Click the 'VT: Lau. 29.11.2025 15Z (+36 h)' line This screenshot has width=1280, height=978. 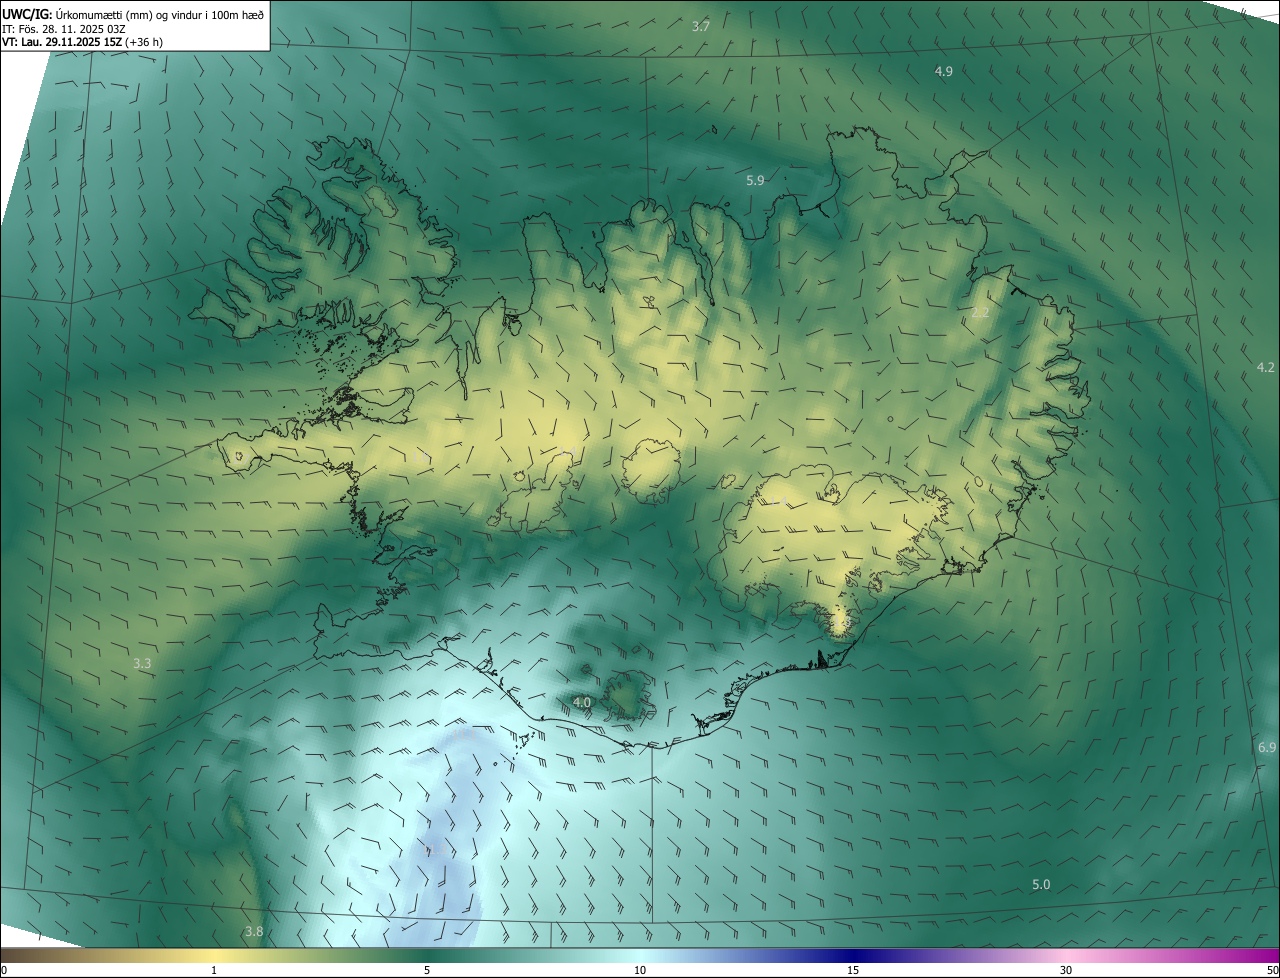(82, 42)
